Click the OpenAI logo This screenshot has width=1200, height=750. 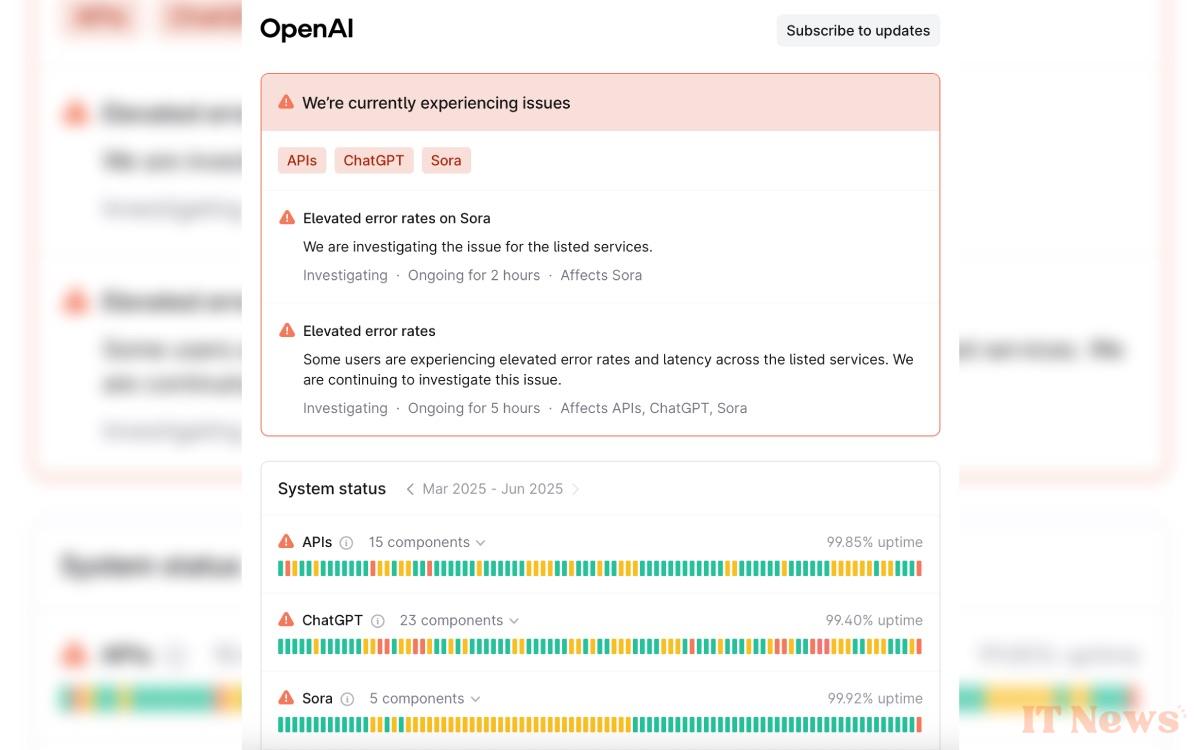click(306, 29)
